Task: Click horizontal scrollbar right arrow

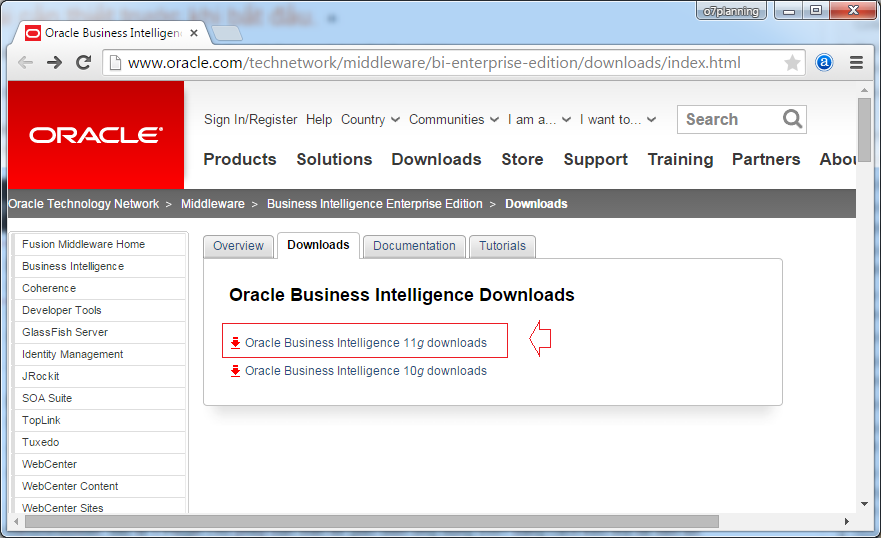Action: [x=847, y=521]
